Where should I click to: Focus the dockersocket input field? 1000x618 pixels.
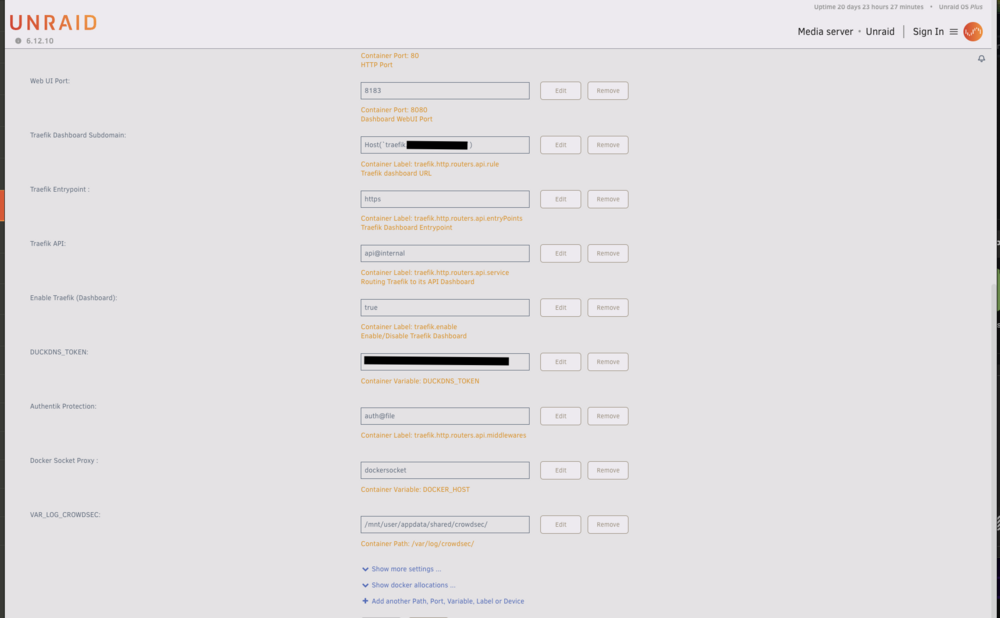coord(445,470)
